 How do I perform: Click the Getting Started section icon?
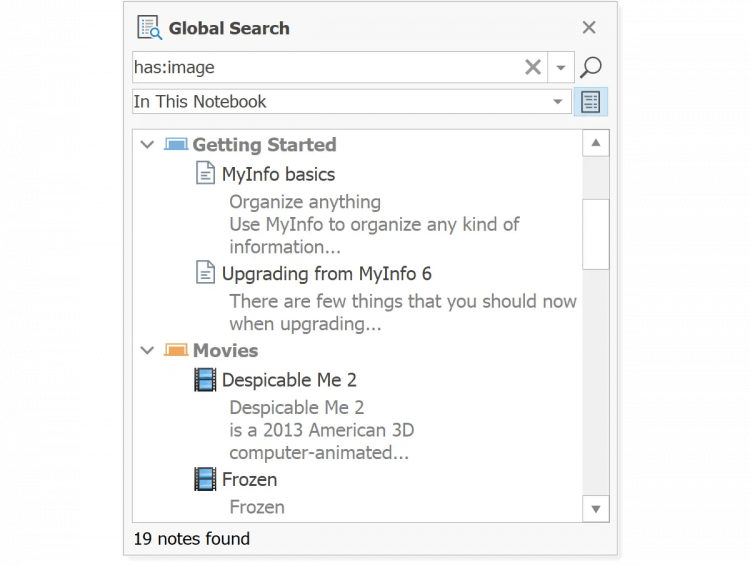(176, 145)
